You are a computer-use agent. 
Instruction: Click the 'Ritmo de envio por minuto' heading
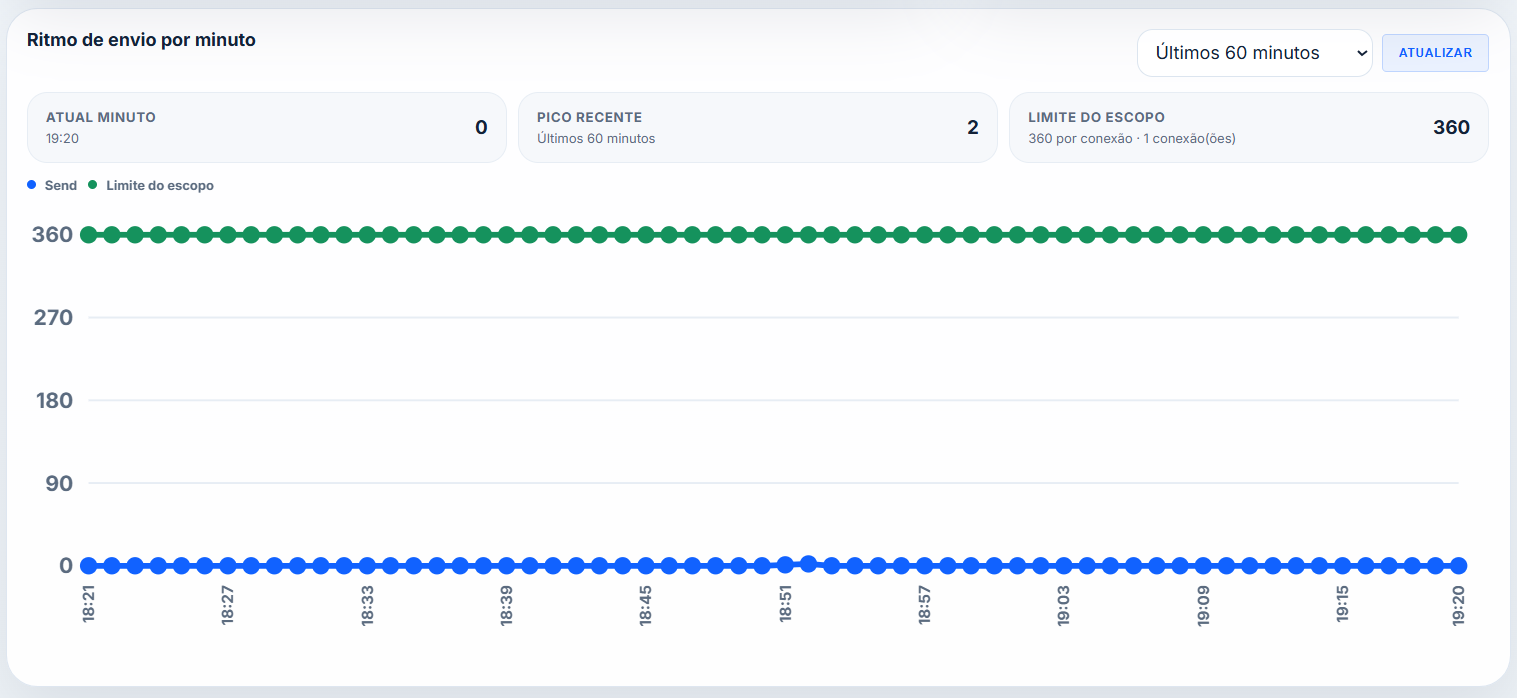141,40
